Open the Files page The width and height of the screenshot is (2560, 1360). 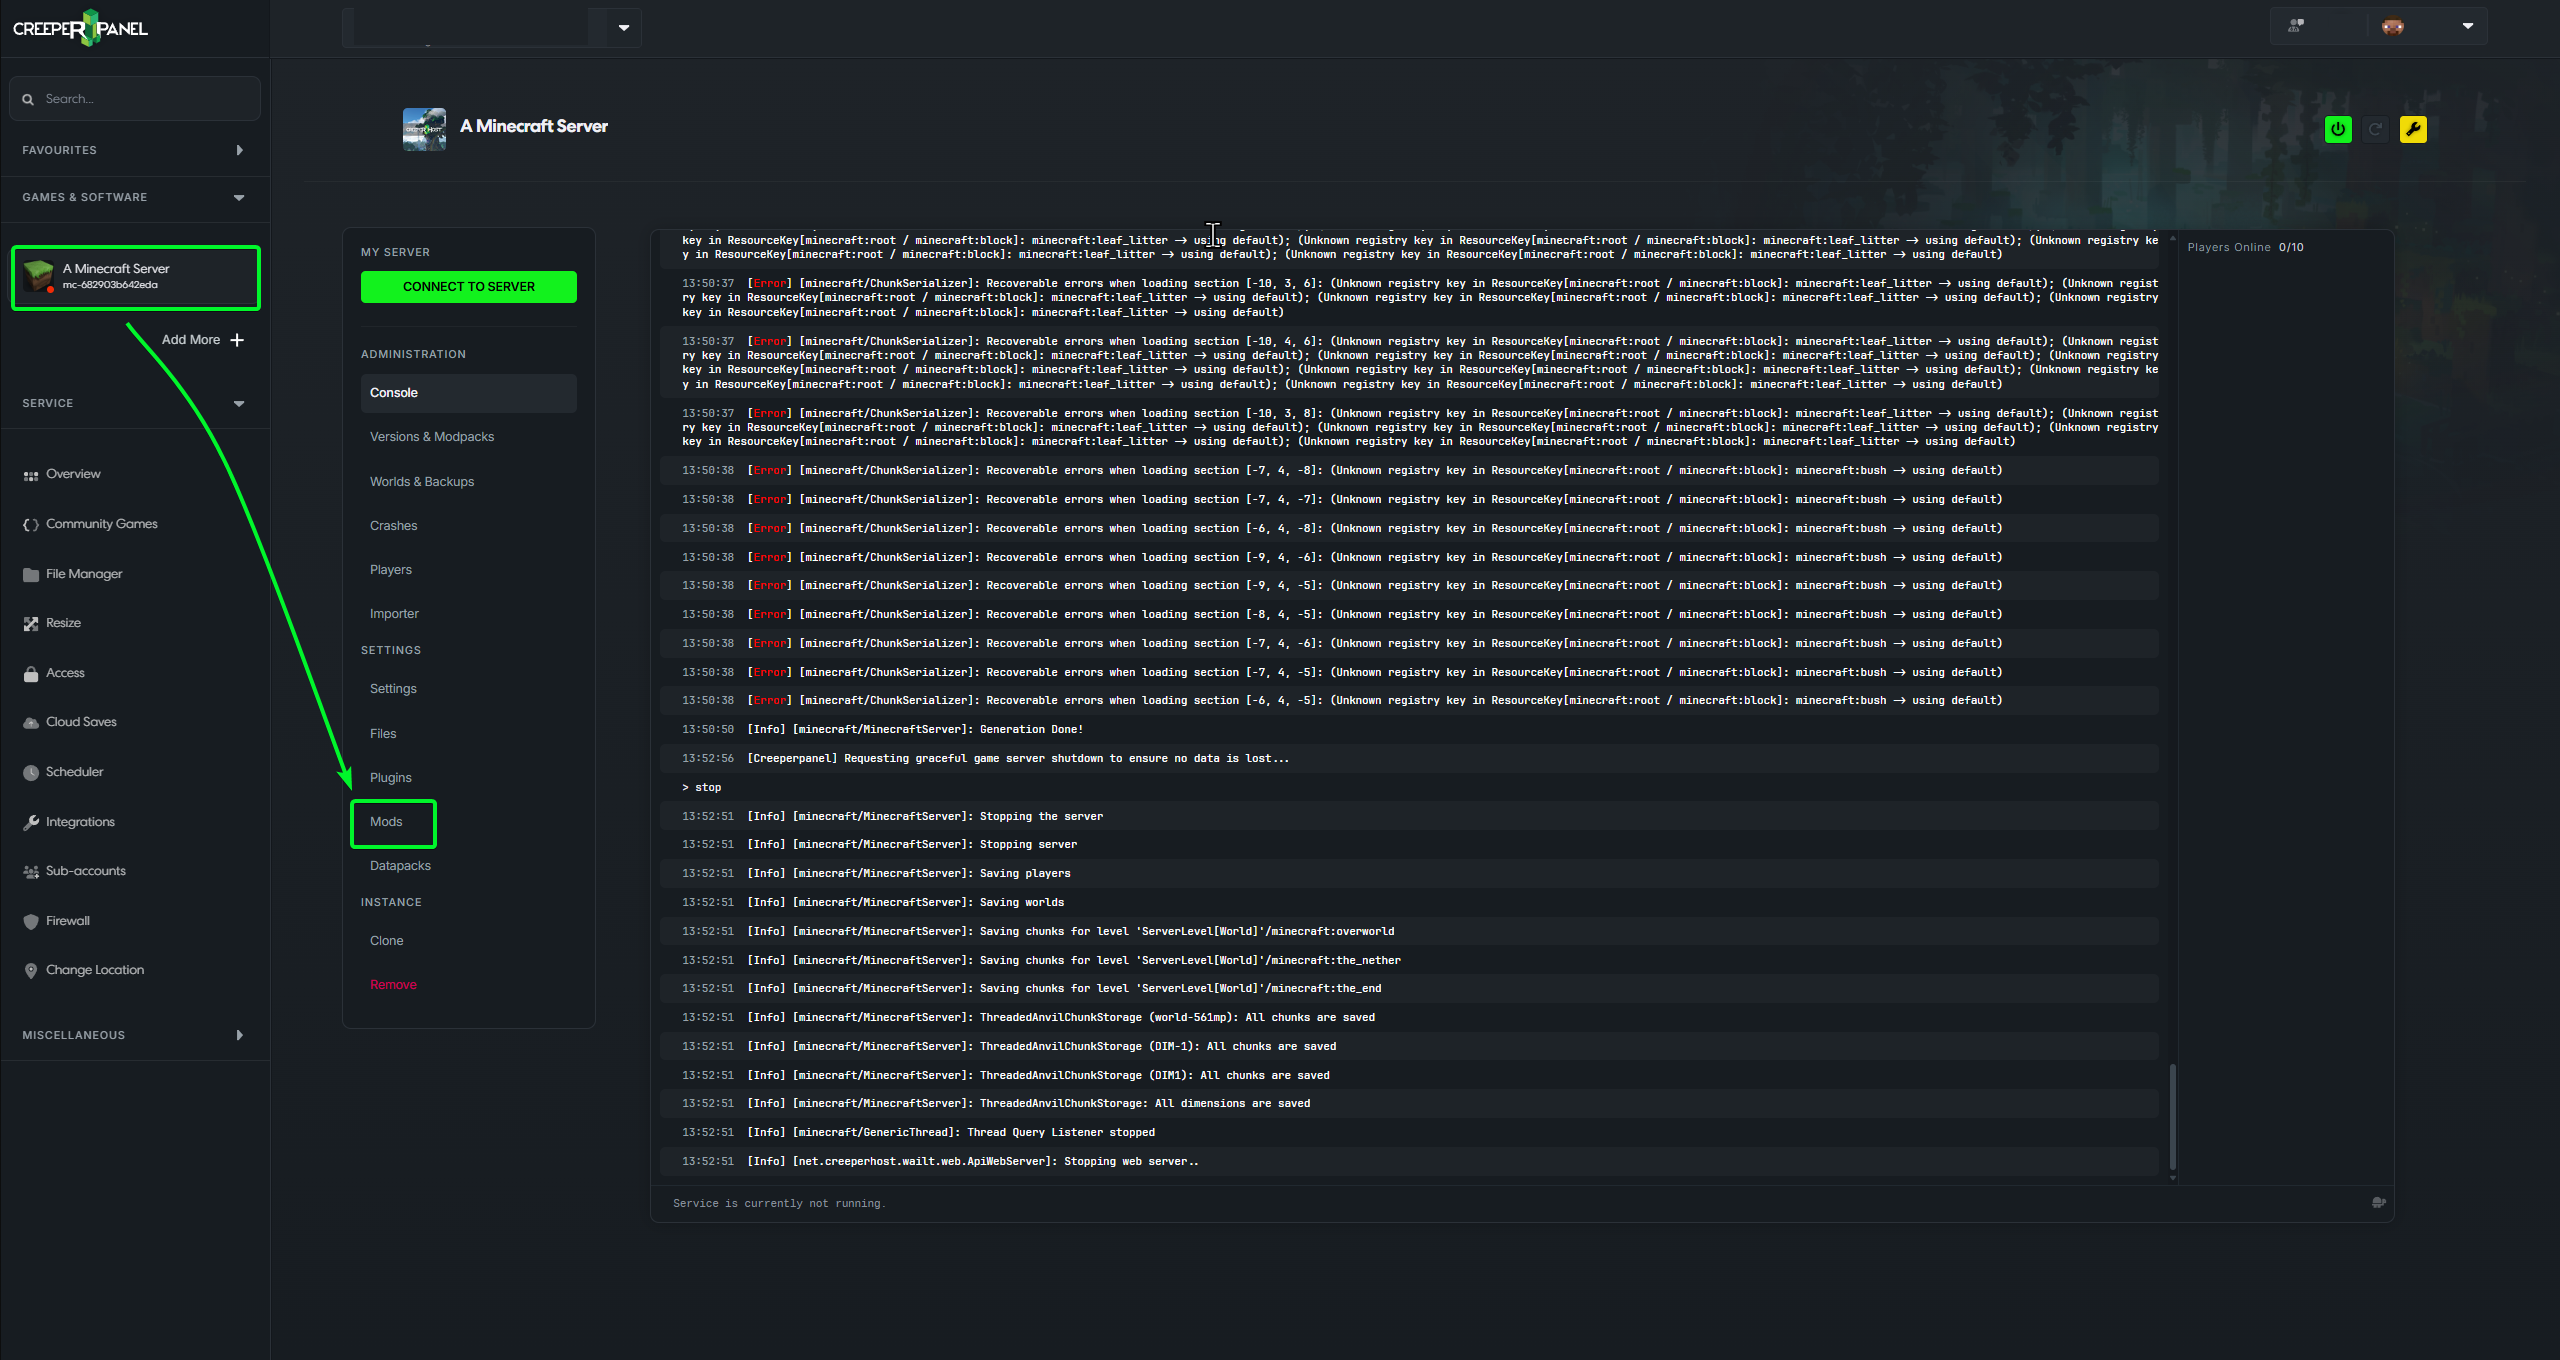(383, 734)
